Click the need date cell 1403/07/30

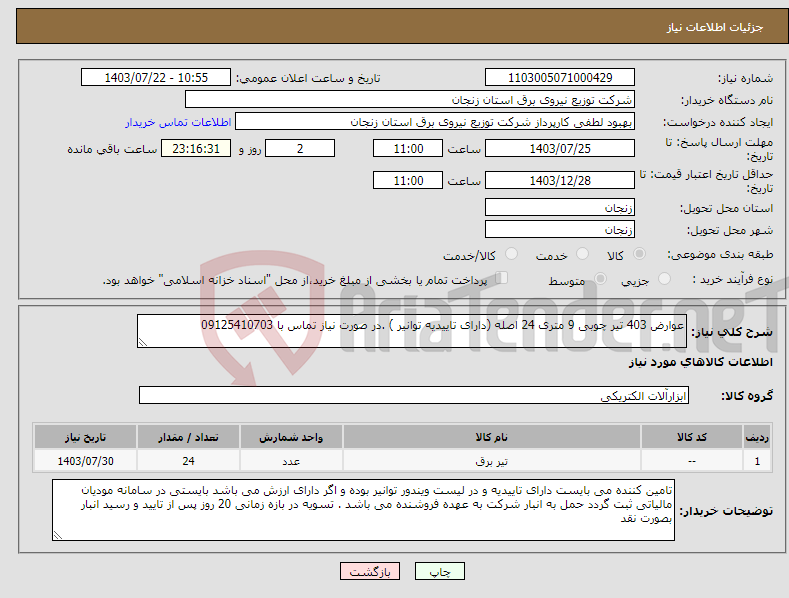click(x=86, y=461)
